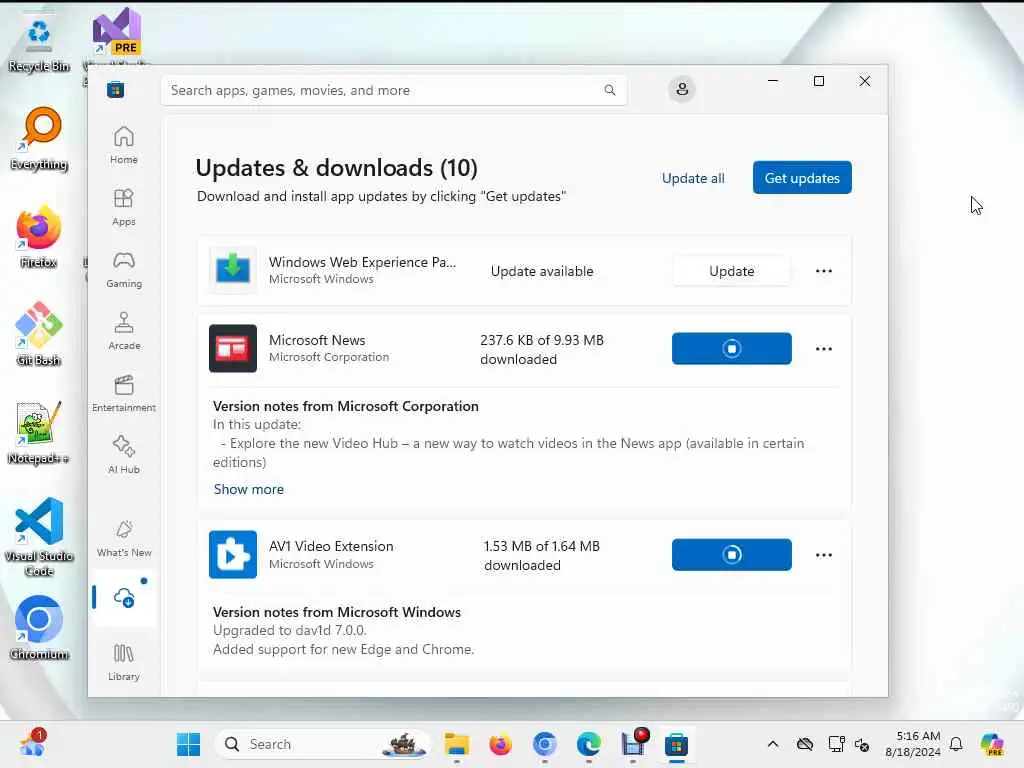Open Microsoft Edge from the taskbar
The height and width of the screenshot is (768, 1024).
588,744
